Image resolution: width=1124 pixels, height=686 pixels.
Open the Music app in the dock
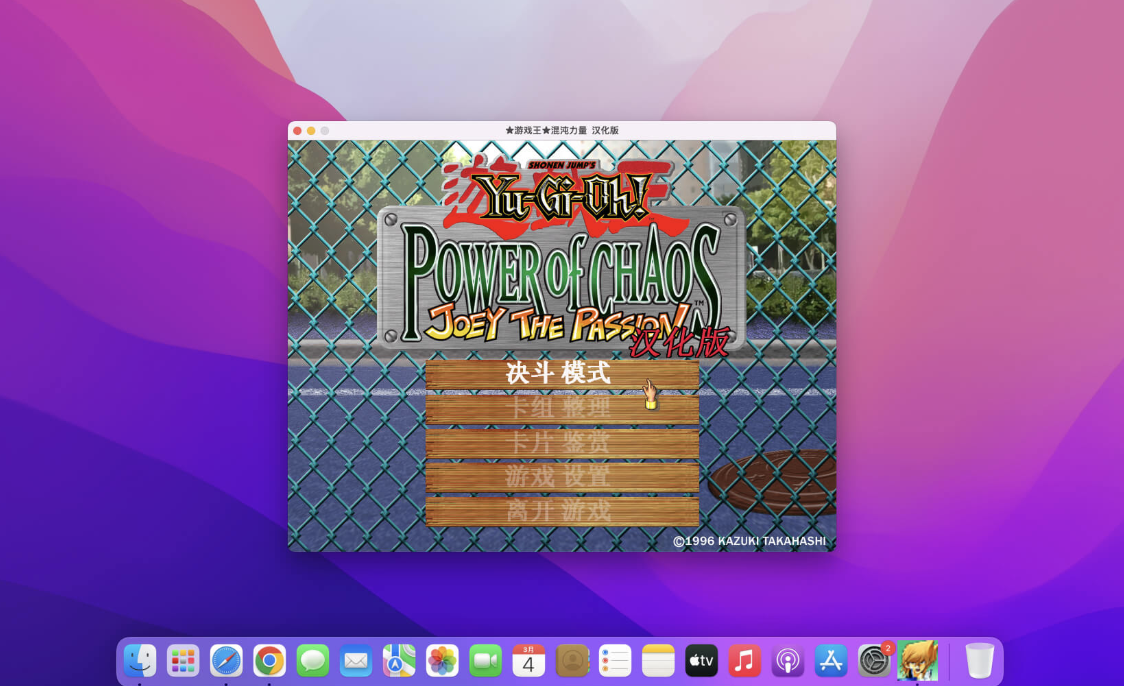pyautogui.click(x=745, y=660)
